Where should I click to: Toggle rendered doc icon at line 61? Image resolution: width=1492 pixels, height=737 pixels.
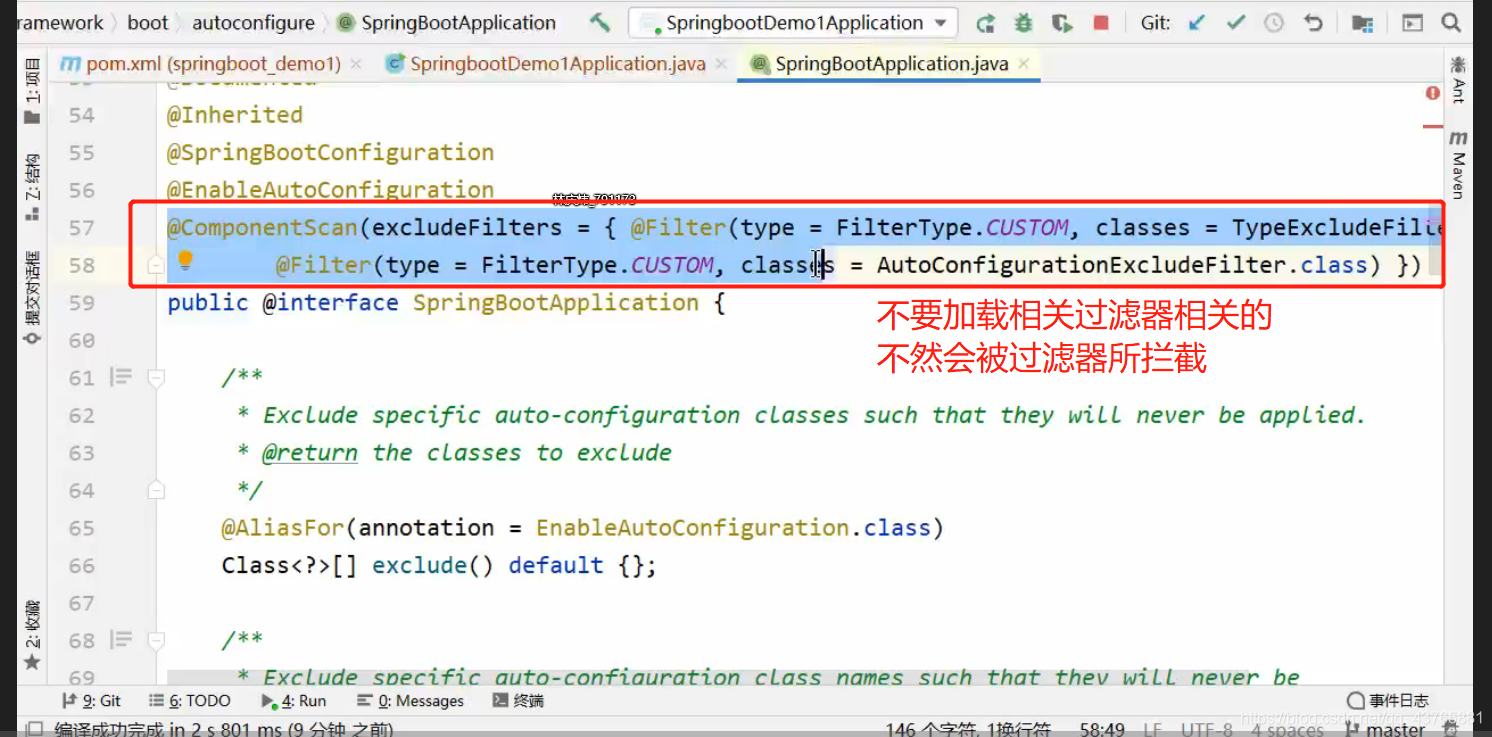click(x=121, y=377)
